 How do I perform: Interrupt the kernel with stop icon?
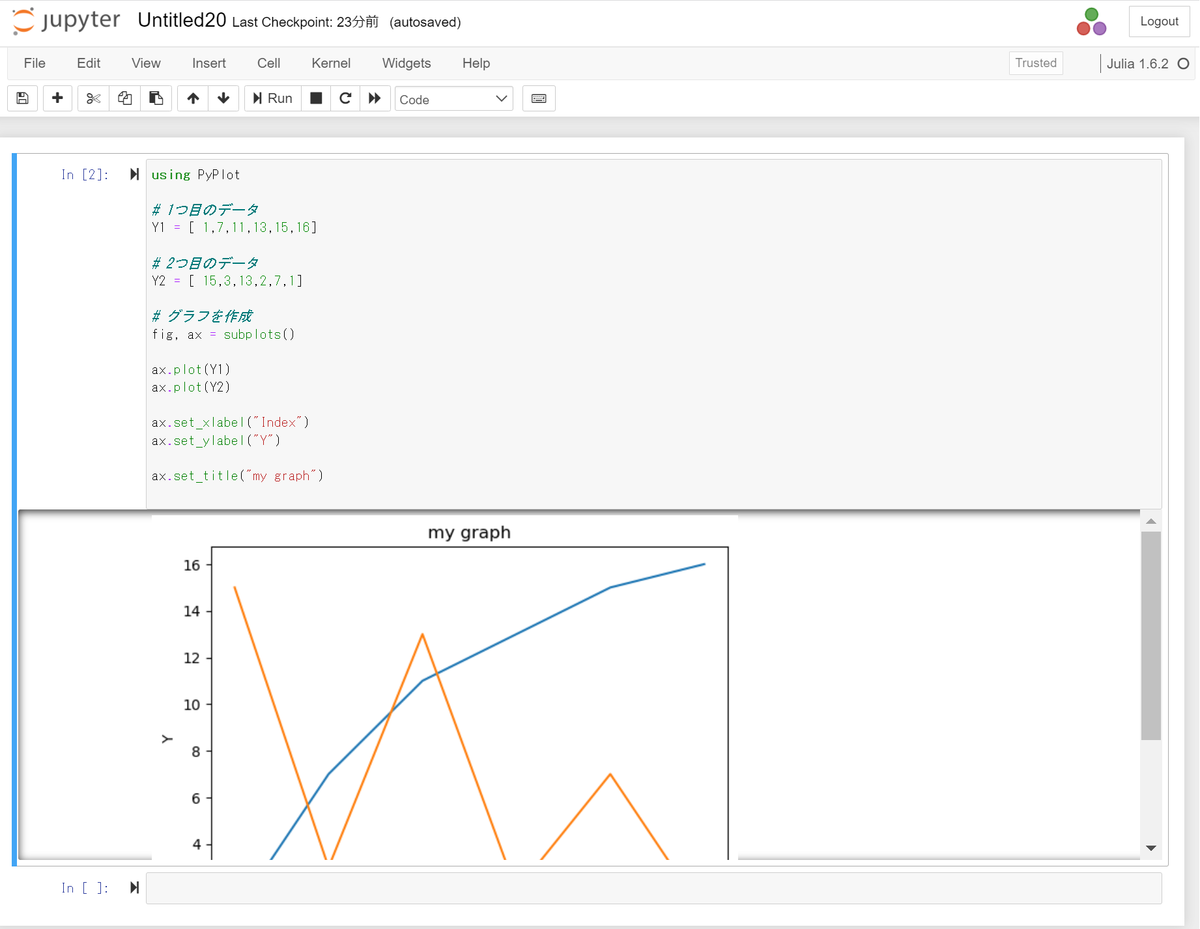coord(316,98)
